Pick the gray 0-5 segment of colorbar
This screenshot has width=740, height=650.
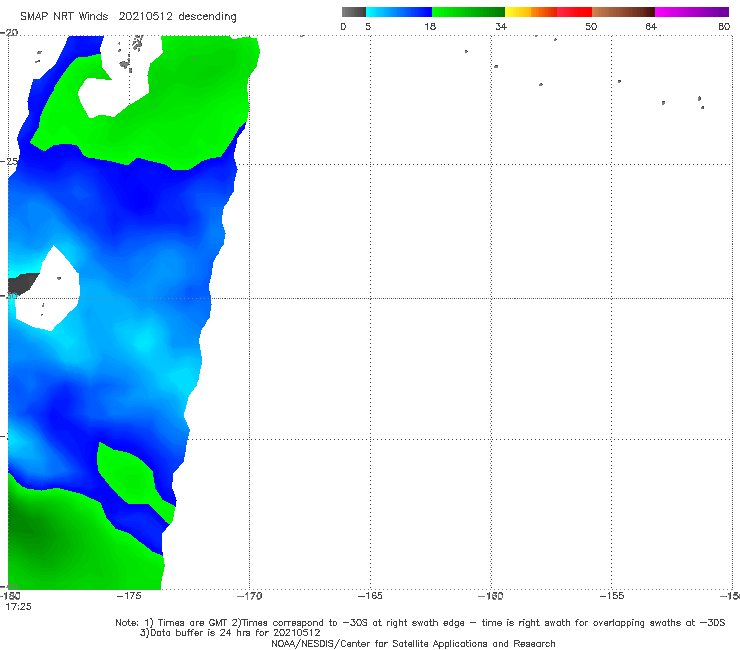(x=354, y=12)
